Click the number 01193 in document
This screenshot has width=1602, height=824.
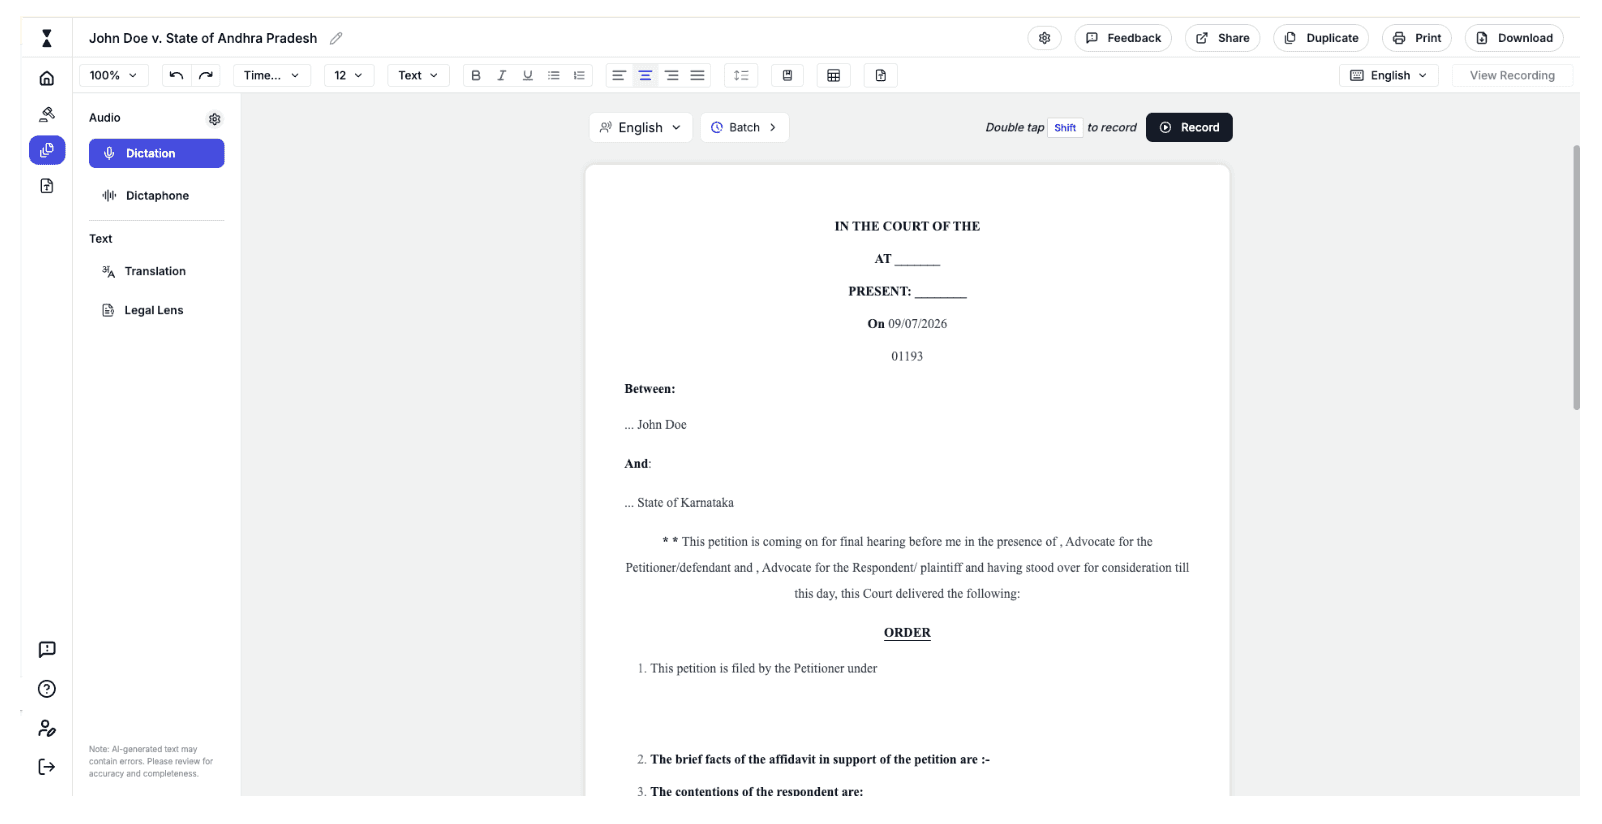pyautogui.click(x=907, y=356)
